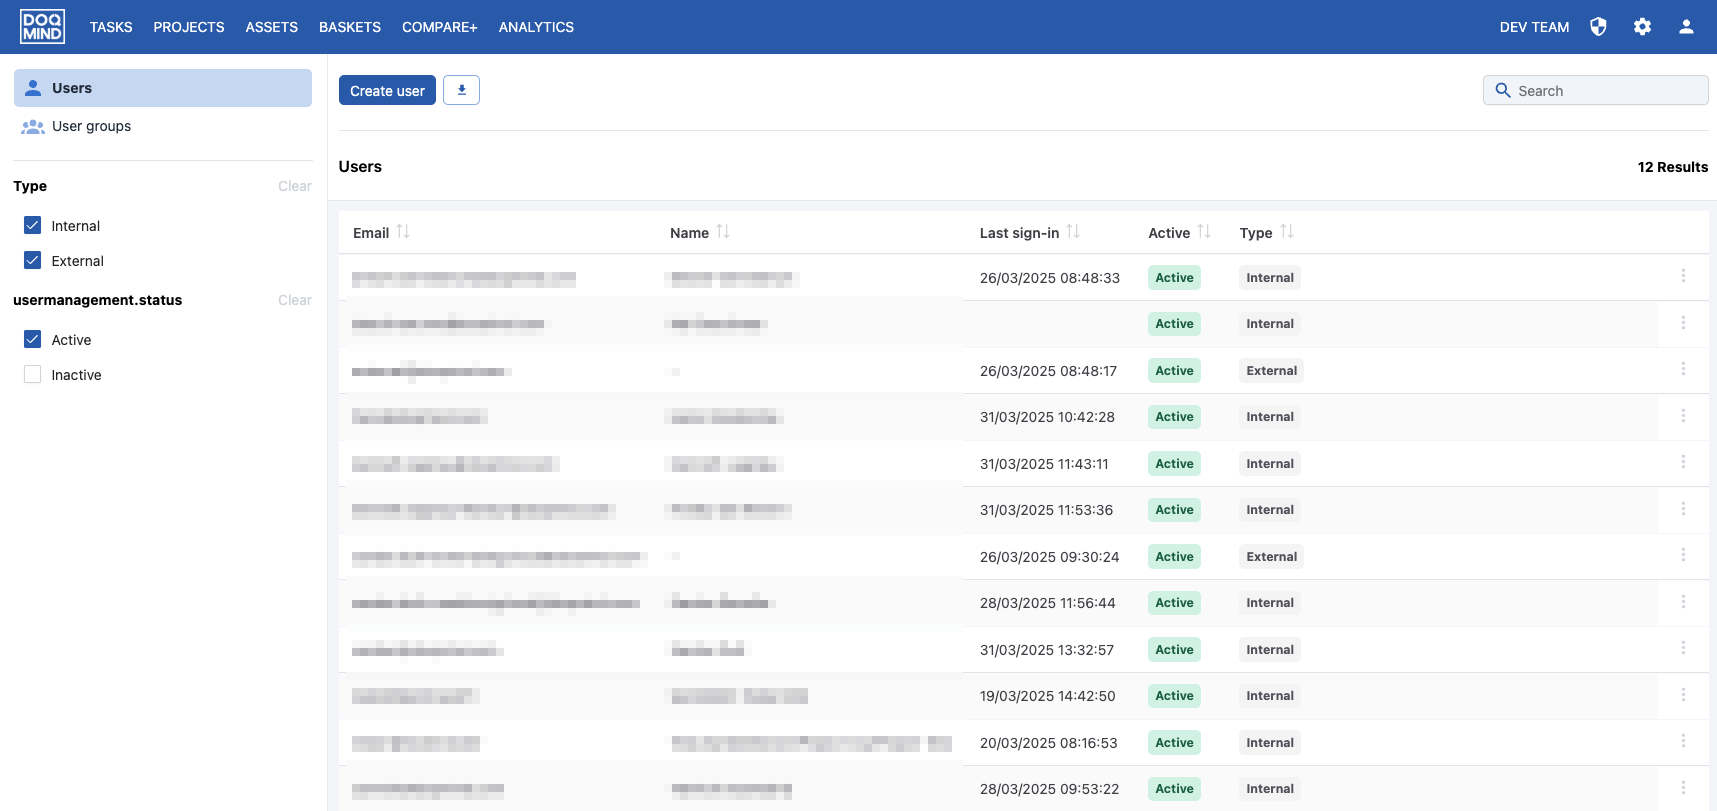The height and width of the screenshot is (811, 1717).
Task: Click the Last sign-in column header
Action: click(1019, 233)
